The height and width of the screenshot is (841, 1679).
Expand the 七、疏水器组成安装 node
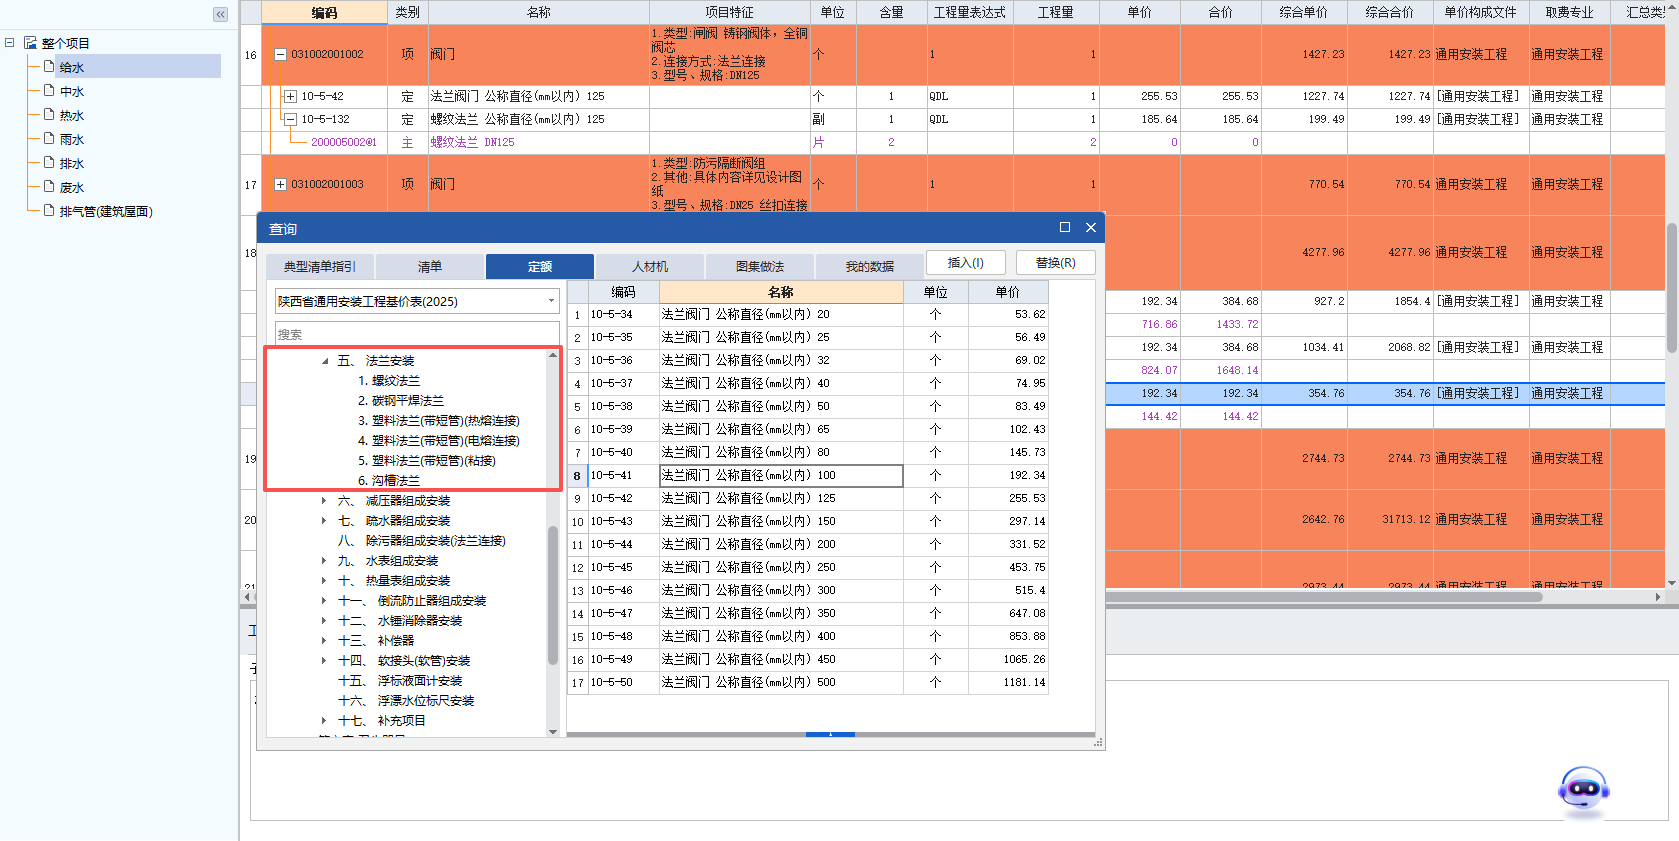pyautogui.click(x=324, y=521)
